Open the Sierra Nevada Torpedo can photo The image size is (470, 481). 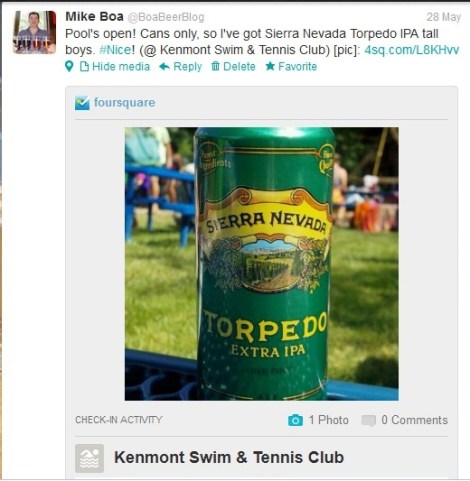pos(262,264)
